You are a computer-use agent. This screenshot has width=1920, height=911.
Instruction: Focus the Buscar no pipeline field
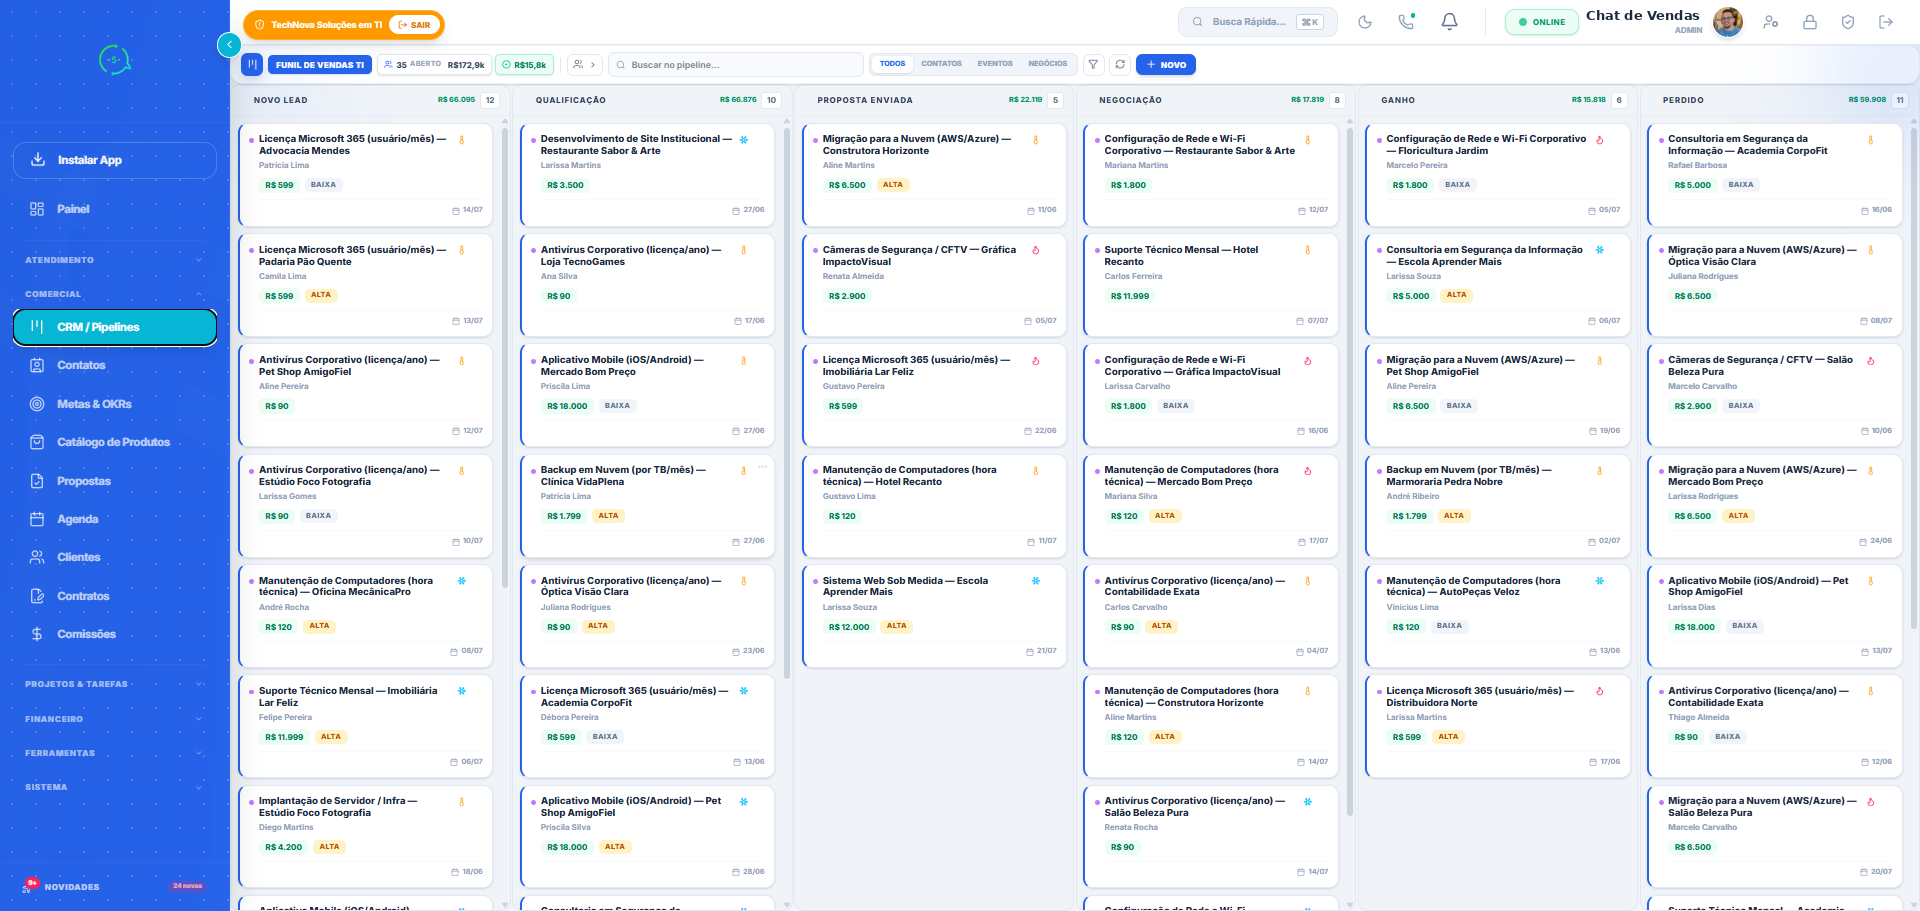(x=736, y=65)
